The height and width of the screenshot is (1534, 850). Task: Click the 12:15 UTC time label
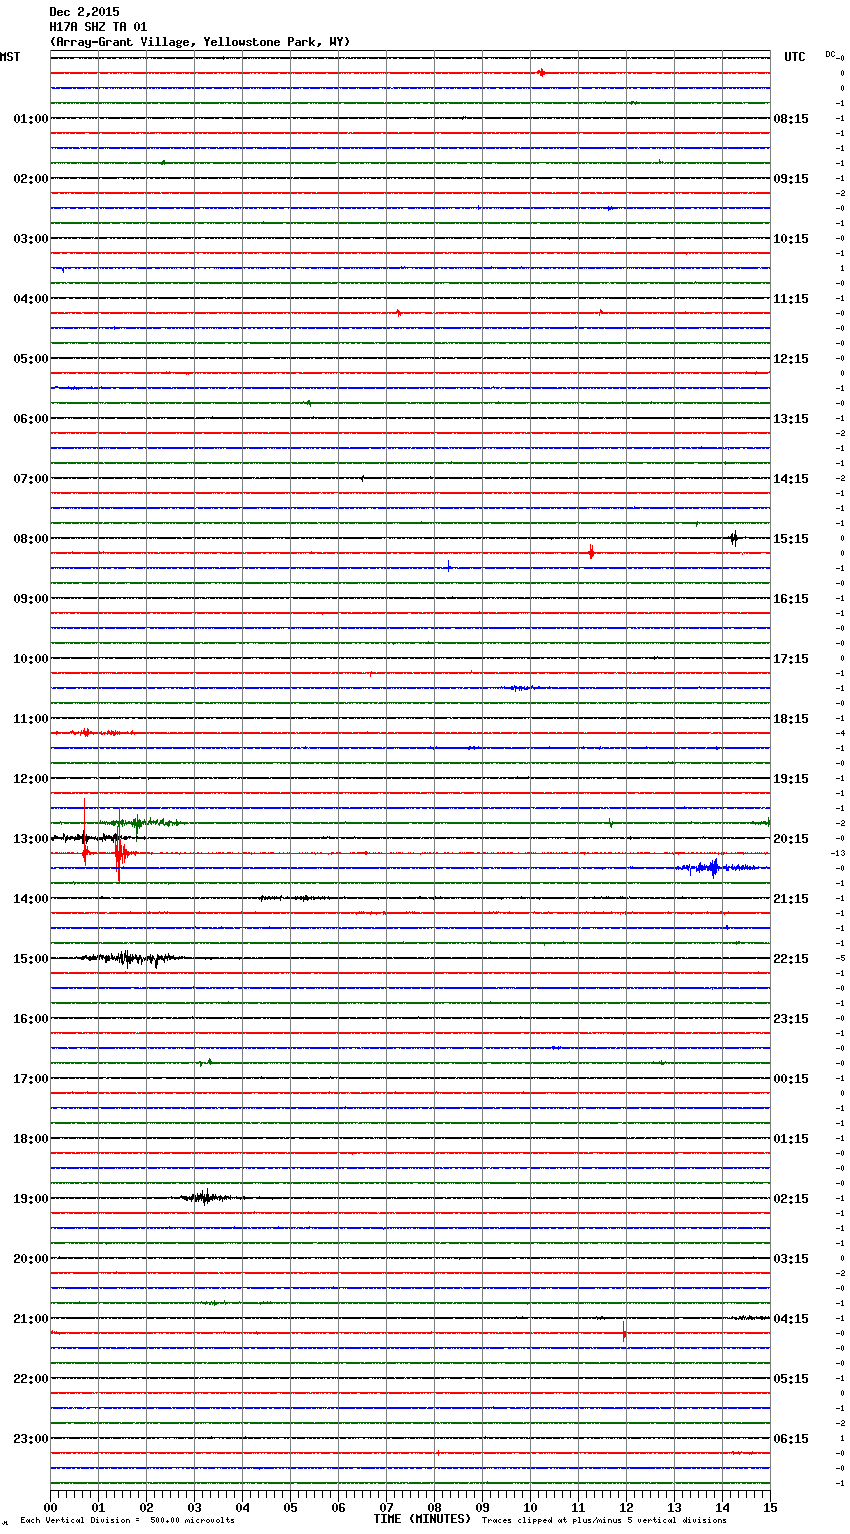click(x=791, y=359)
